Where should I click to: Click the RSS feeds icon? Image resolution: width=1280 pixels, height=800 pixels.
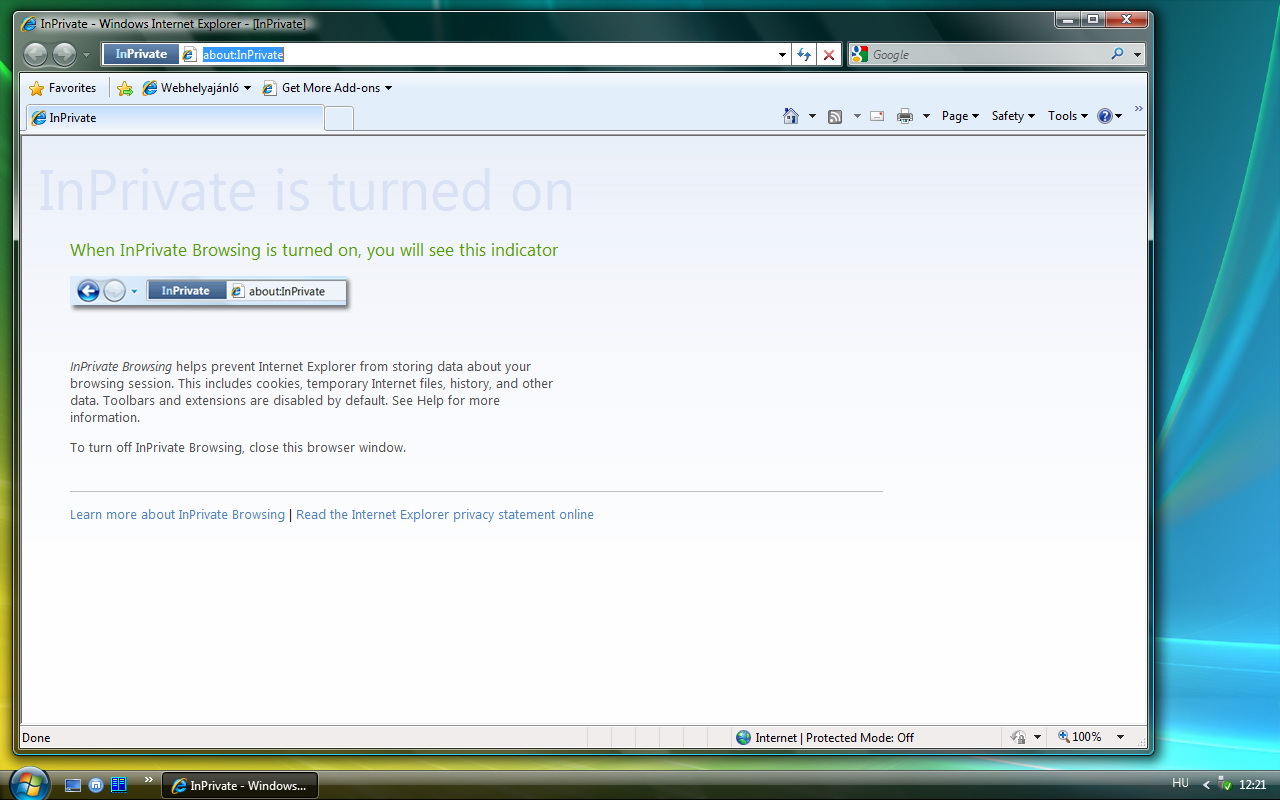835,116
